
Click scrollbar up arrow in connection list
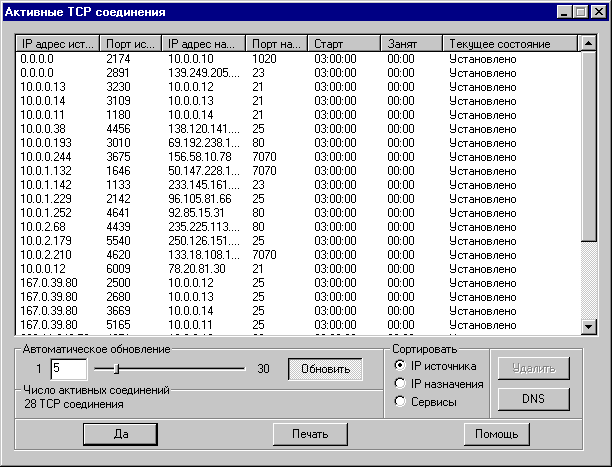pos(588,45)
